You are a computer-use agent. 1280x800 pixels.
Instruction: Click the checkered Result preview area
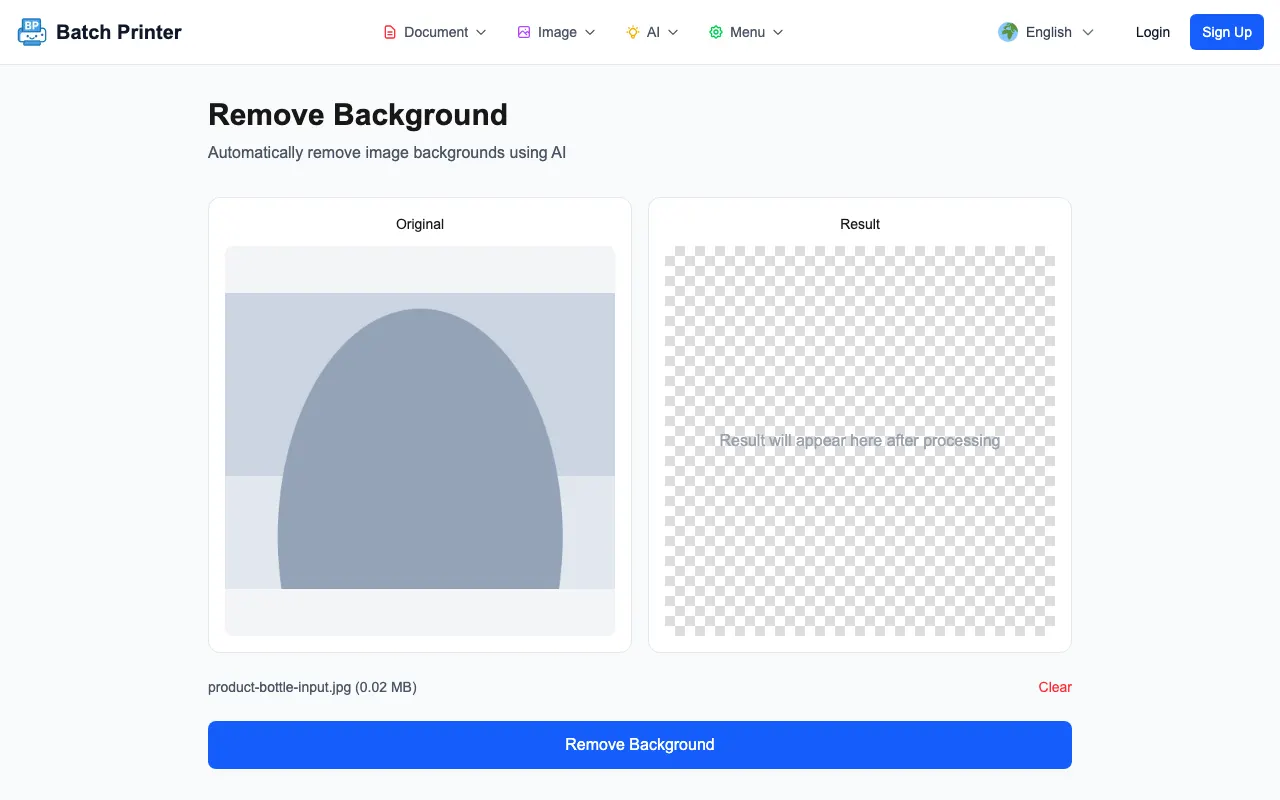(x=860, y=441)
